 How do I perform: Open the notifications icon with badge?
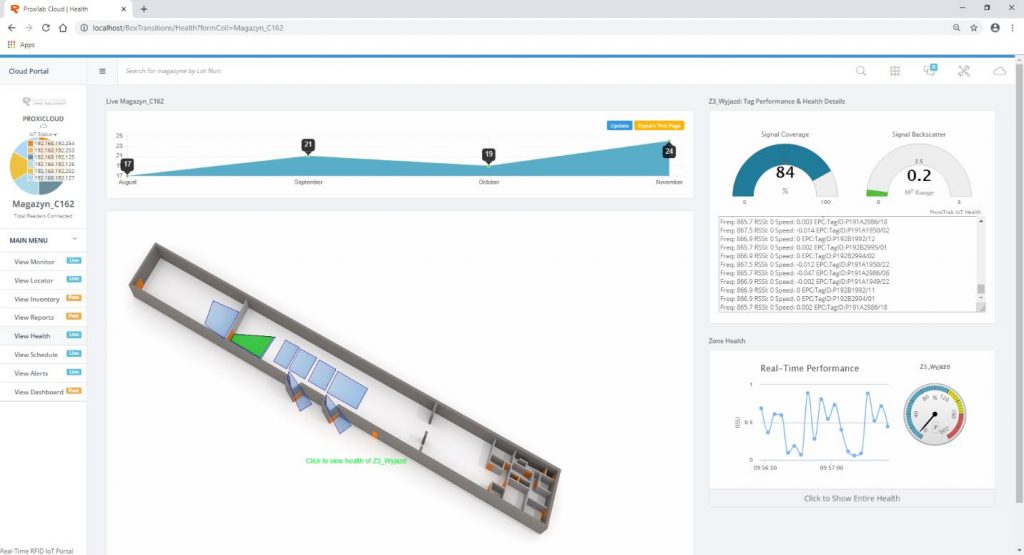(929, 71)
